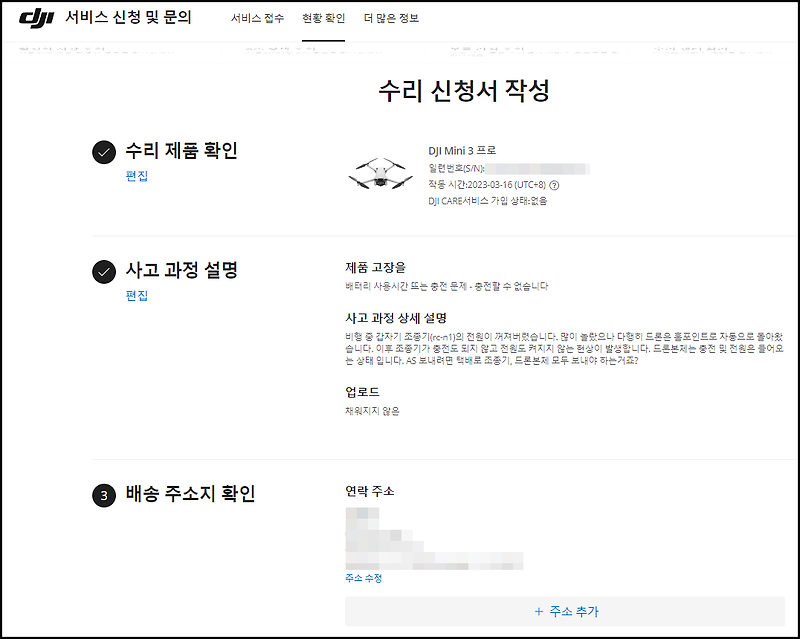
Task: Click the 사고 과정 상세 설명 label
Action: click(x=396, y=318)
